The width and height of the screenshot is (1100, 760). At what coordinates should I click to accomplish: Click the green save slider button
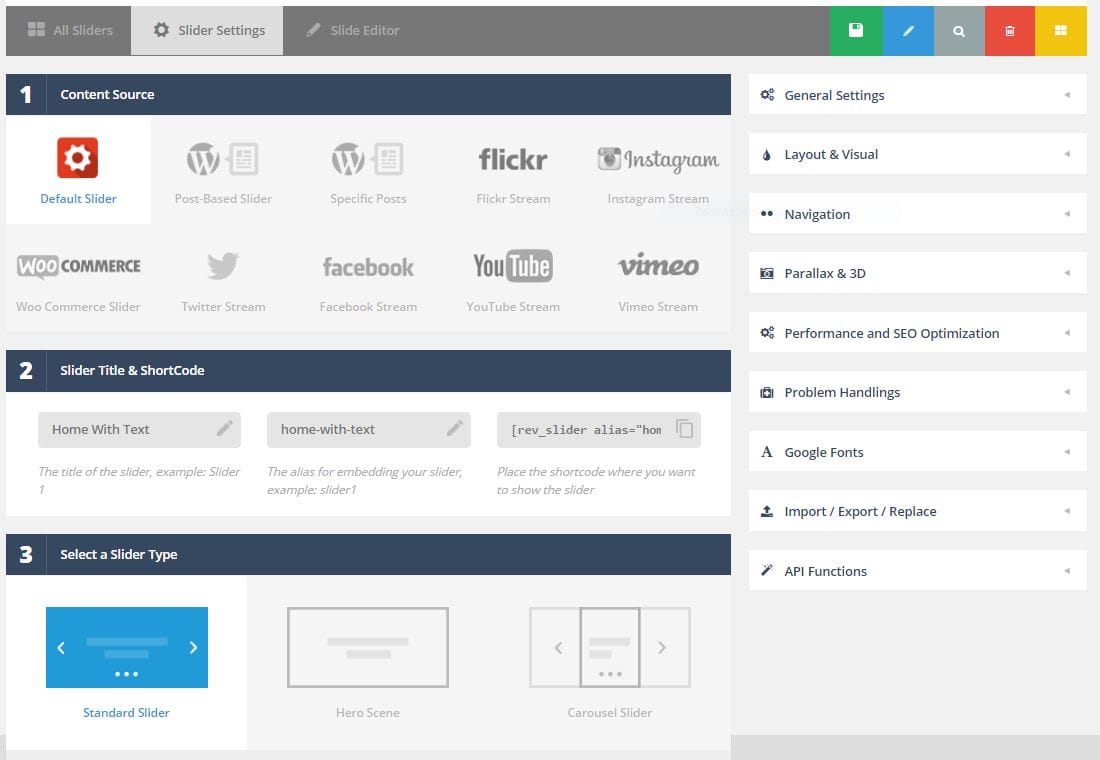click(x=856, y=30)
